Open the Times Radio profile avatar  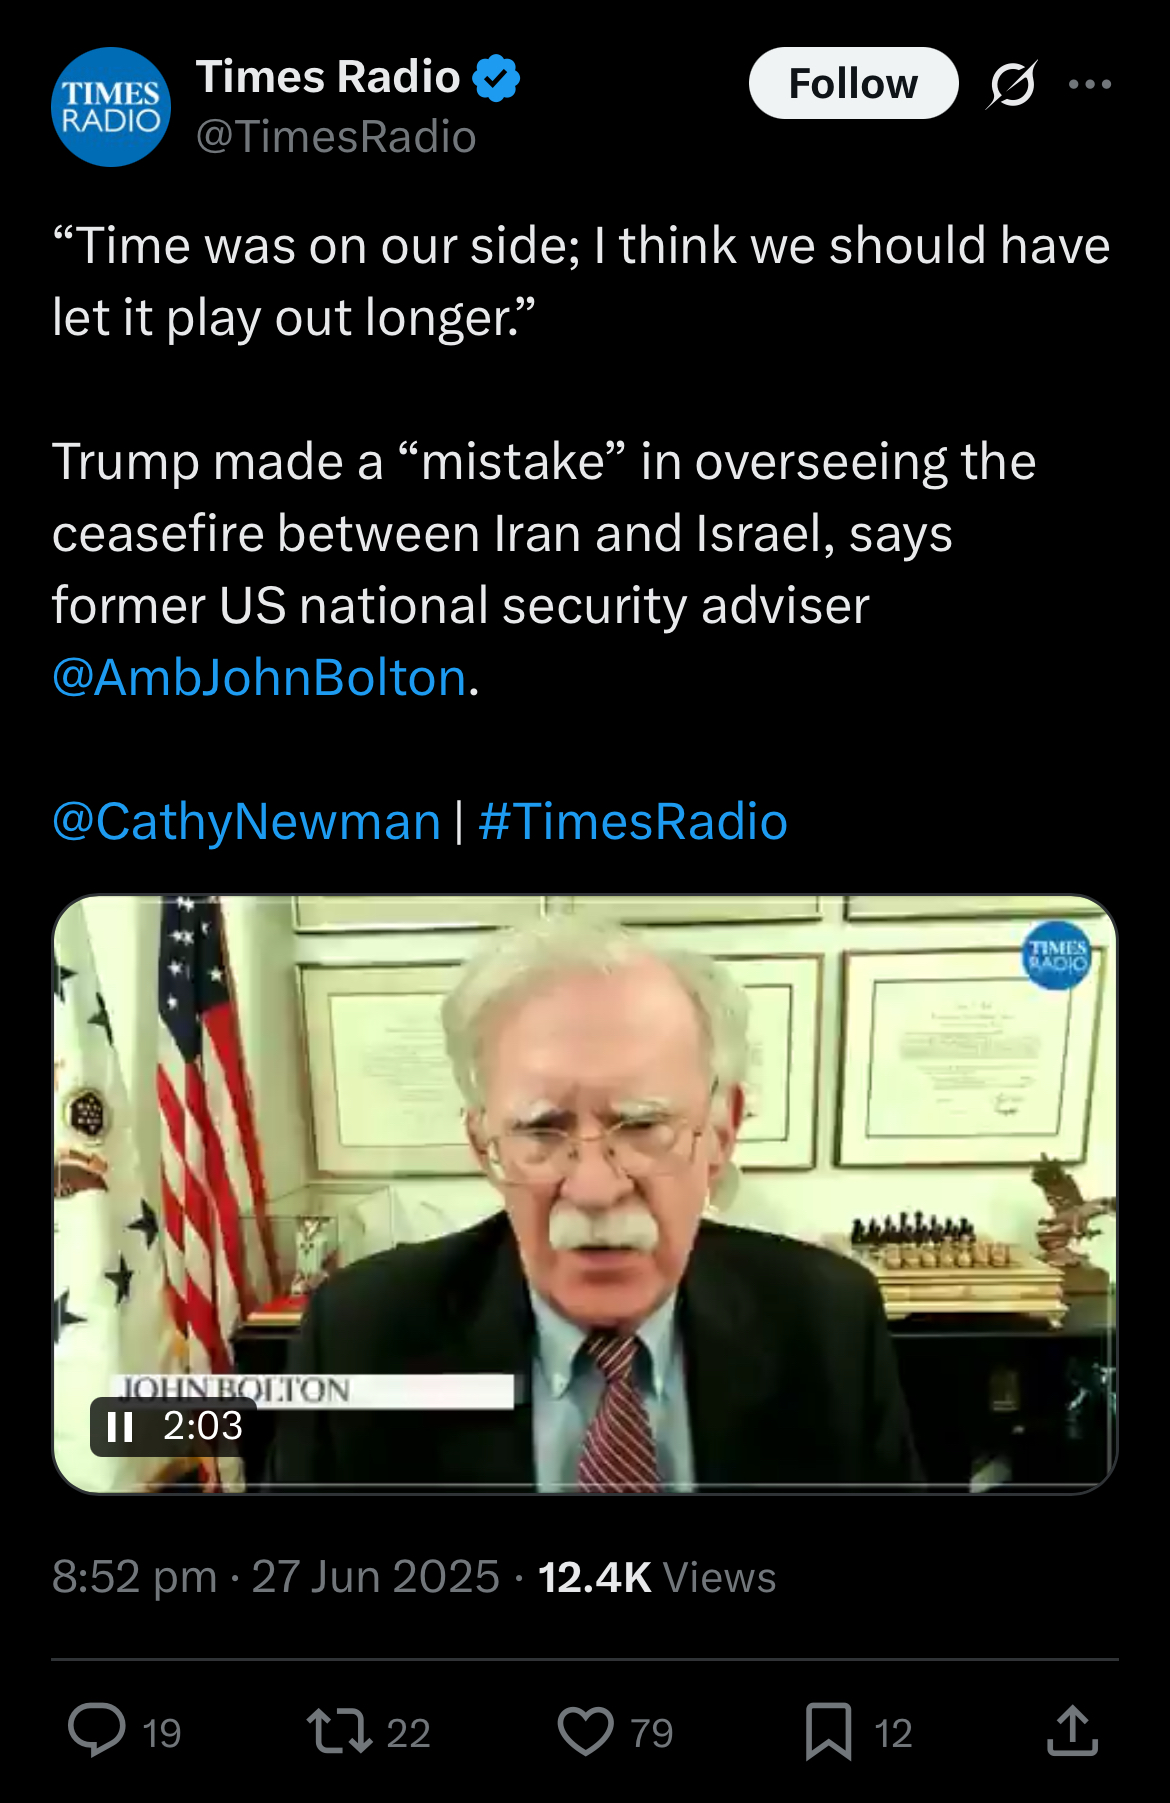111,107
